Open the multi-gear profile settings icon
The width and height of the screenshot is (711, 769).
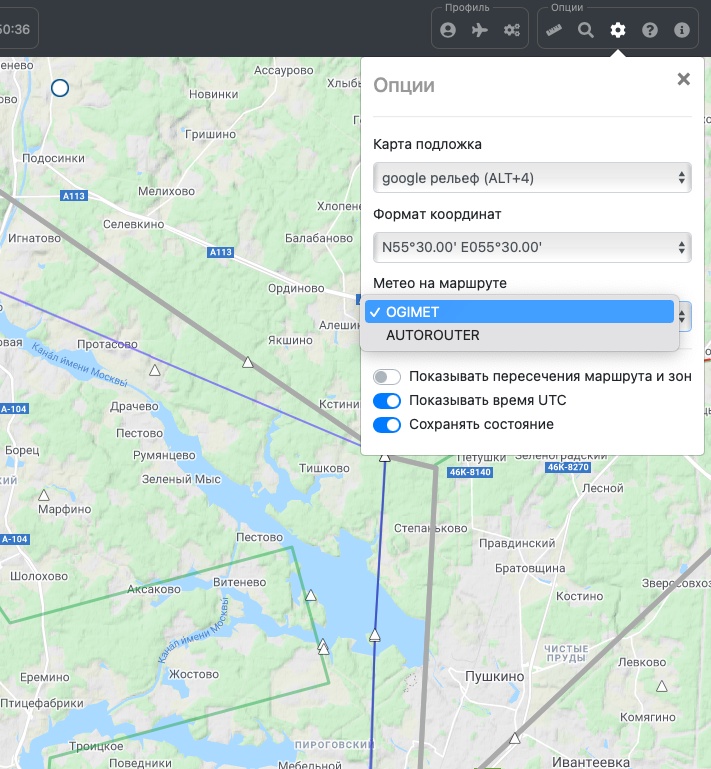click(512, 30)
